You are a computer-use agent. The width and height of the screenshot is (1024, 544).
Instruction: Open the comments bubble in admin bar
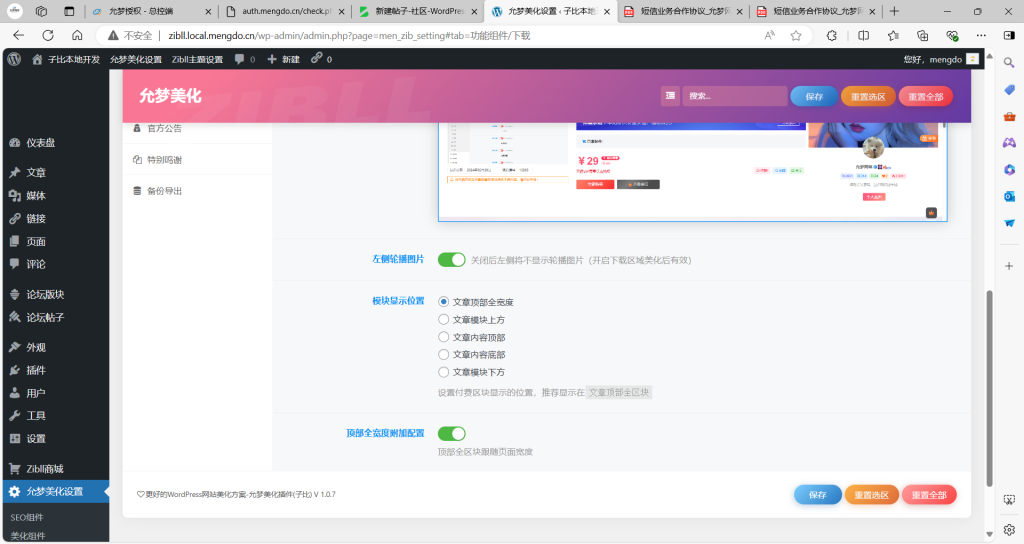click(x=244, y=59)
